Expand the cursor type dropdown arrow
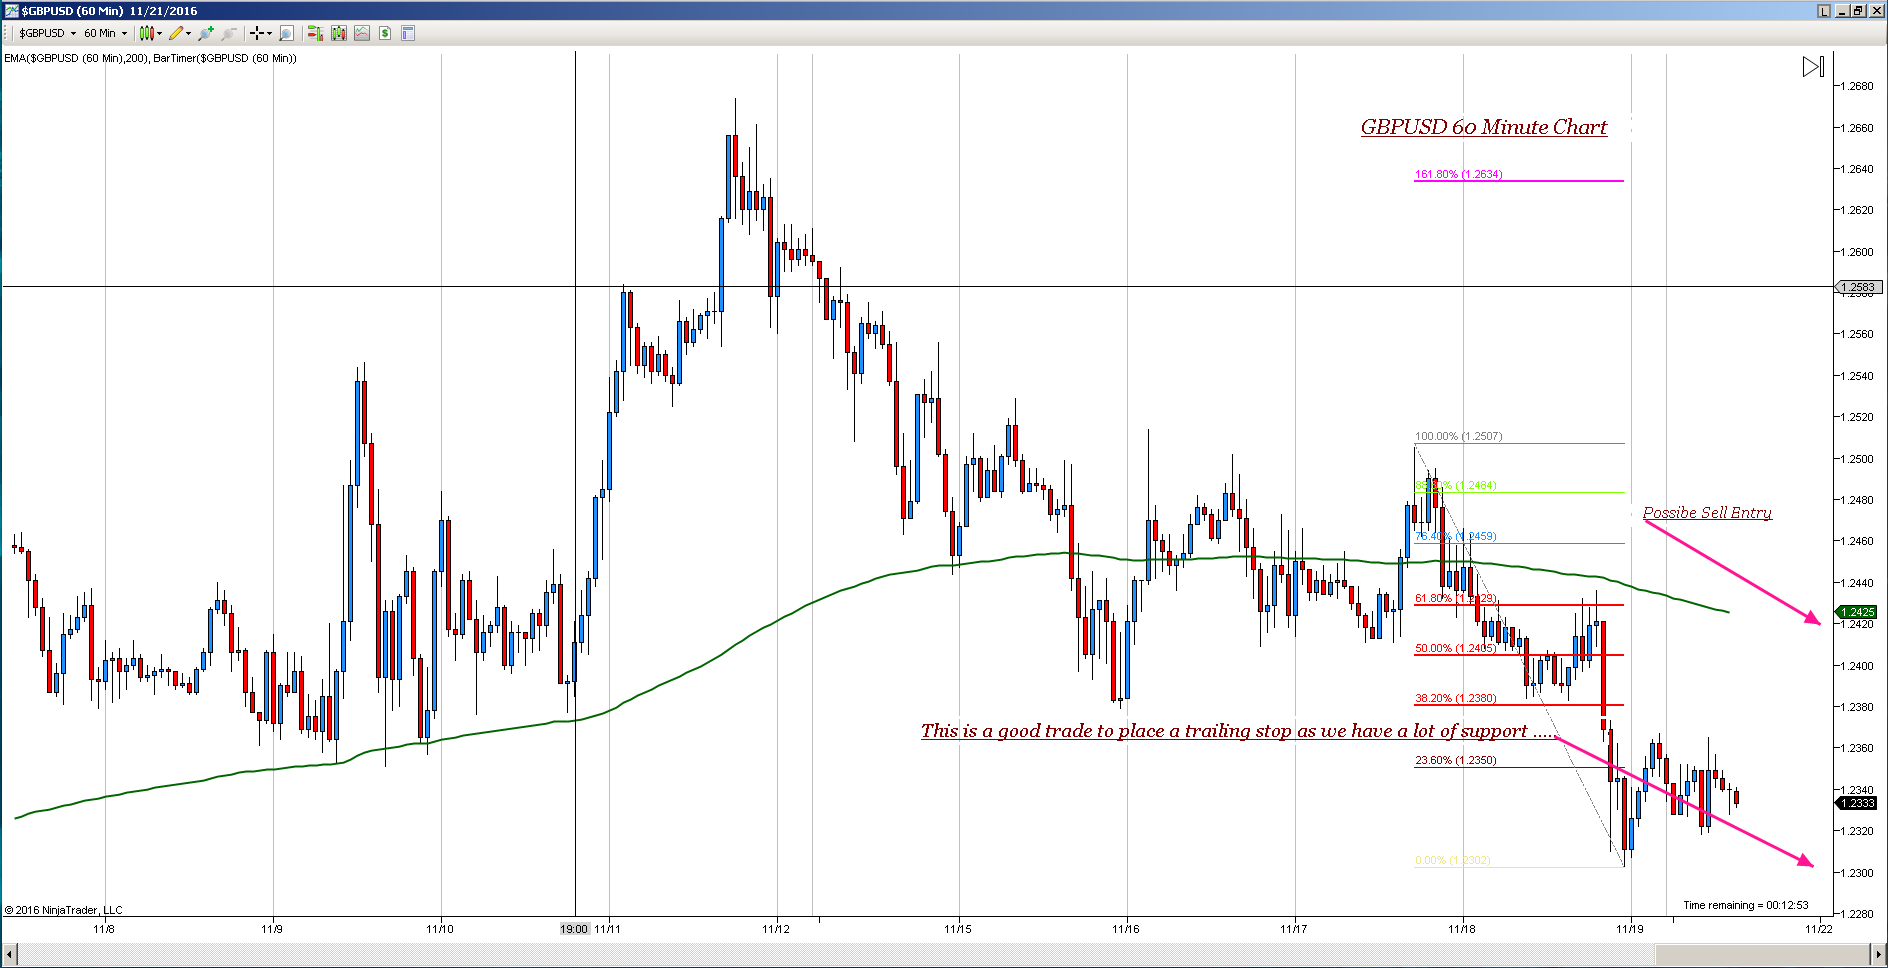 [269, 33]
